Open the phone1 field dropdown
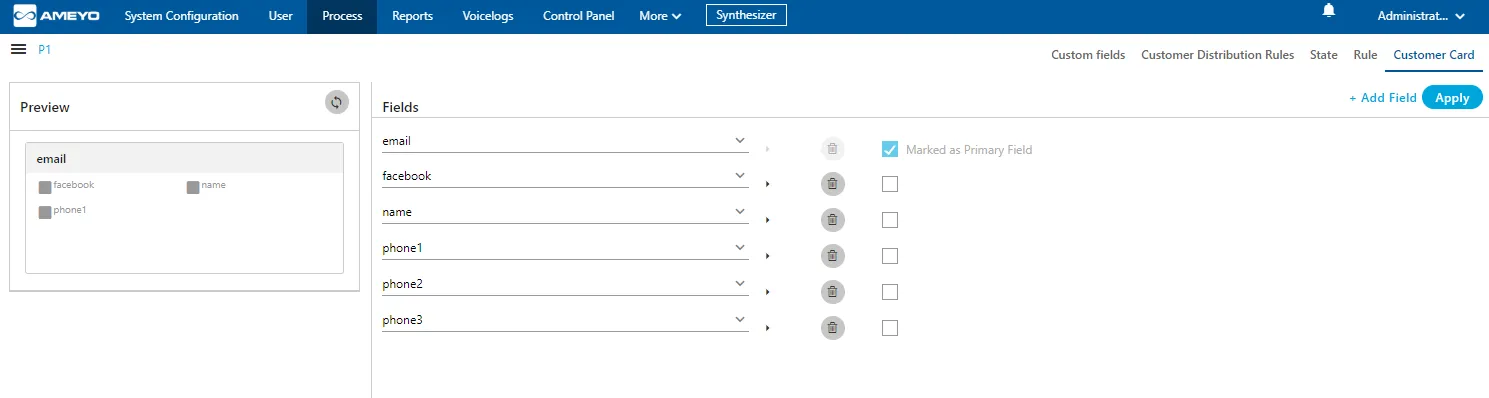The width and height of the screenshot is (1489, 398). (566, 248)
